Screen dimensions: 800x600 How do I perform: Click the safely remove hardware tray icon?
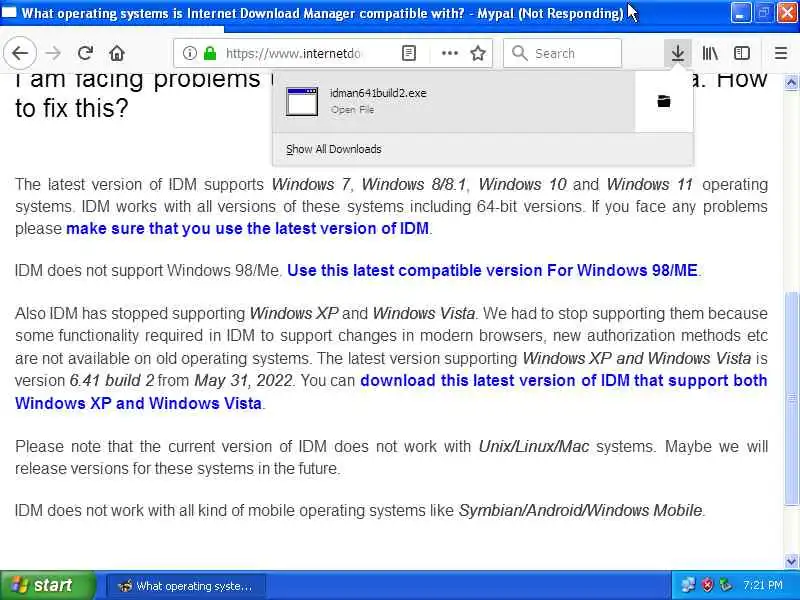point(726,585)
